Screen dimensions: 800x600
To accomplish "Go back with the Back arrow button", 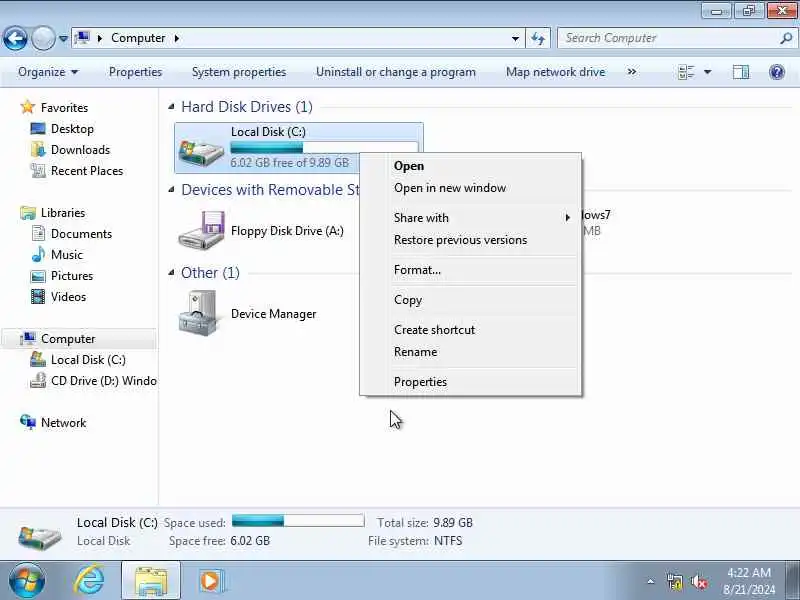I will click(x=15, y=38).
